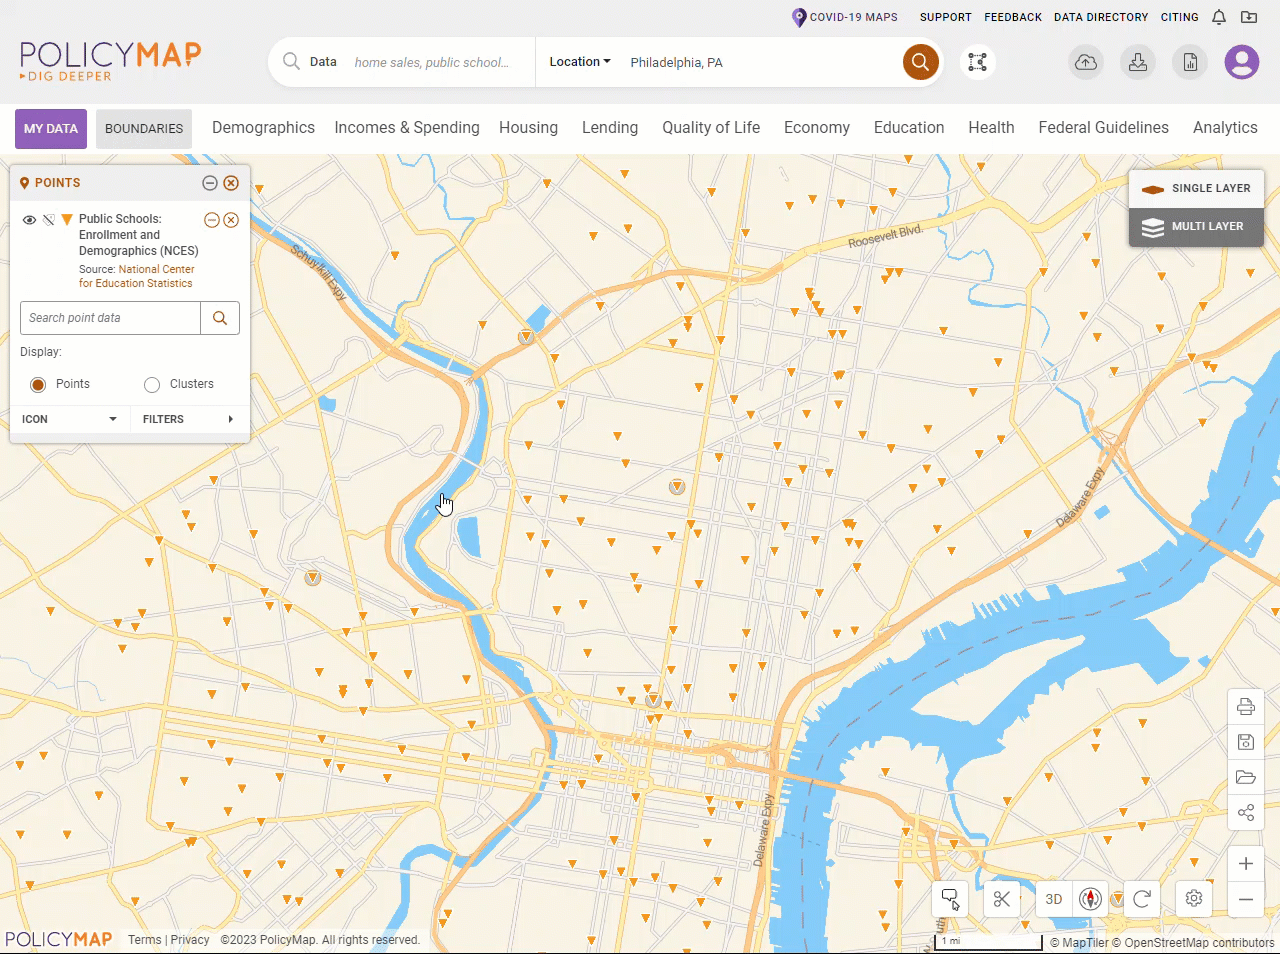The image size is (1280, 954).
Task: Open the saved folder icon in the top bar
Action: (x=1249, y=17)
